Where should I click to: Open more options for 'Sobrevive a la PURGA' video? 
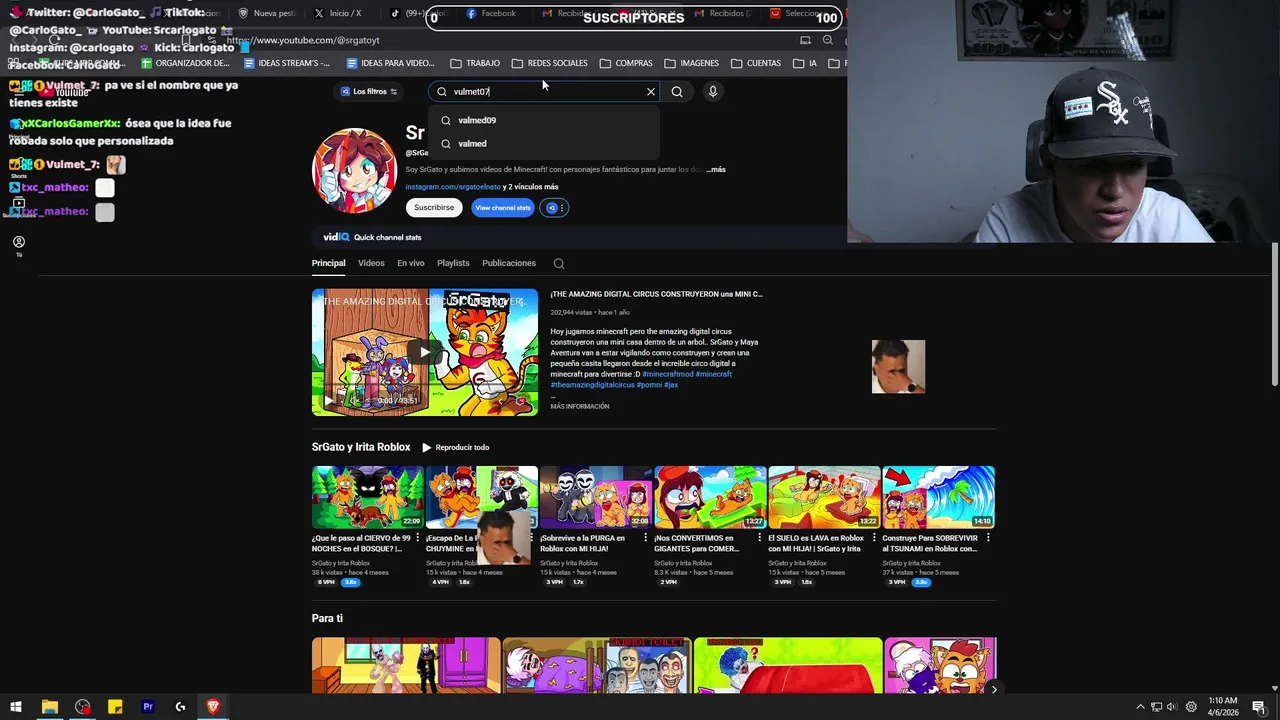point(646,538)
